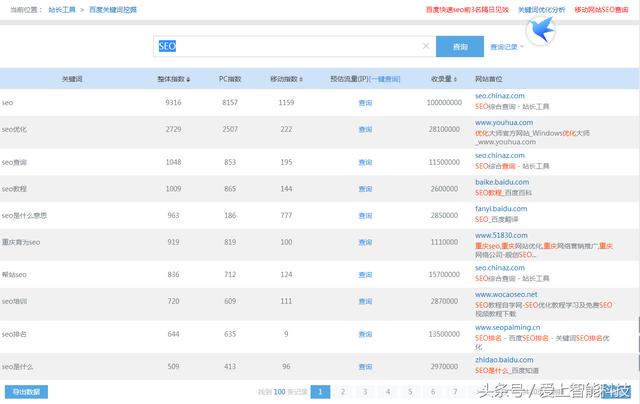
Task: Select the seo教程 keyword cell
Action: pos(14,189)
